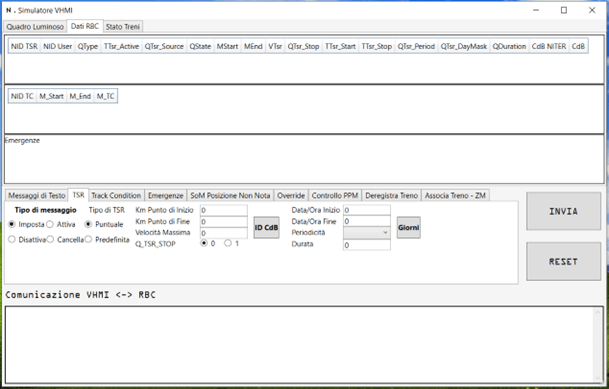Open the Emergenze tab

pos(165,195)
